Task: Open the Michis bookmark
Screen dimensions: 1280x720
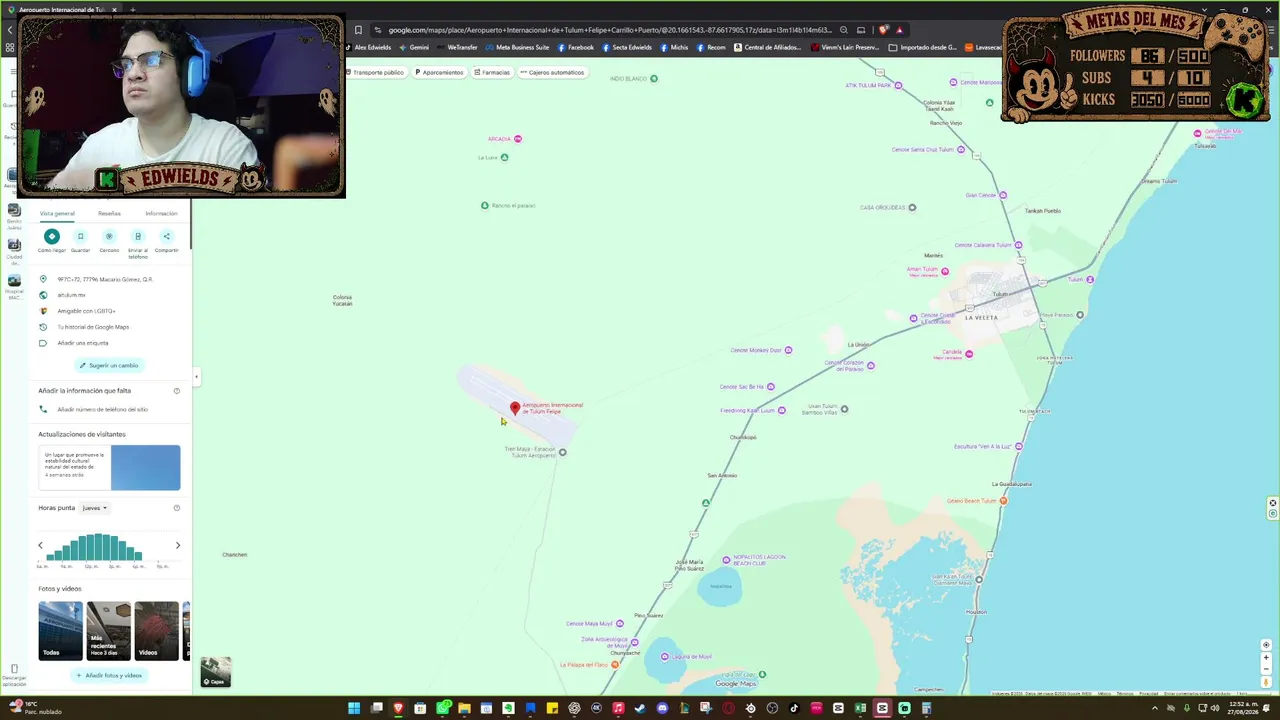Action: (x=675, y=47)
